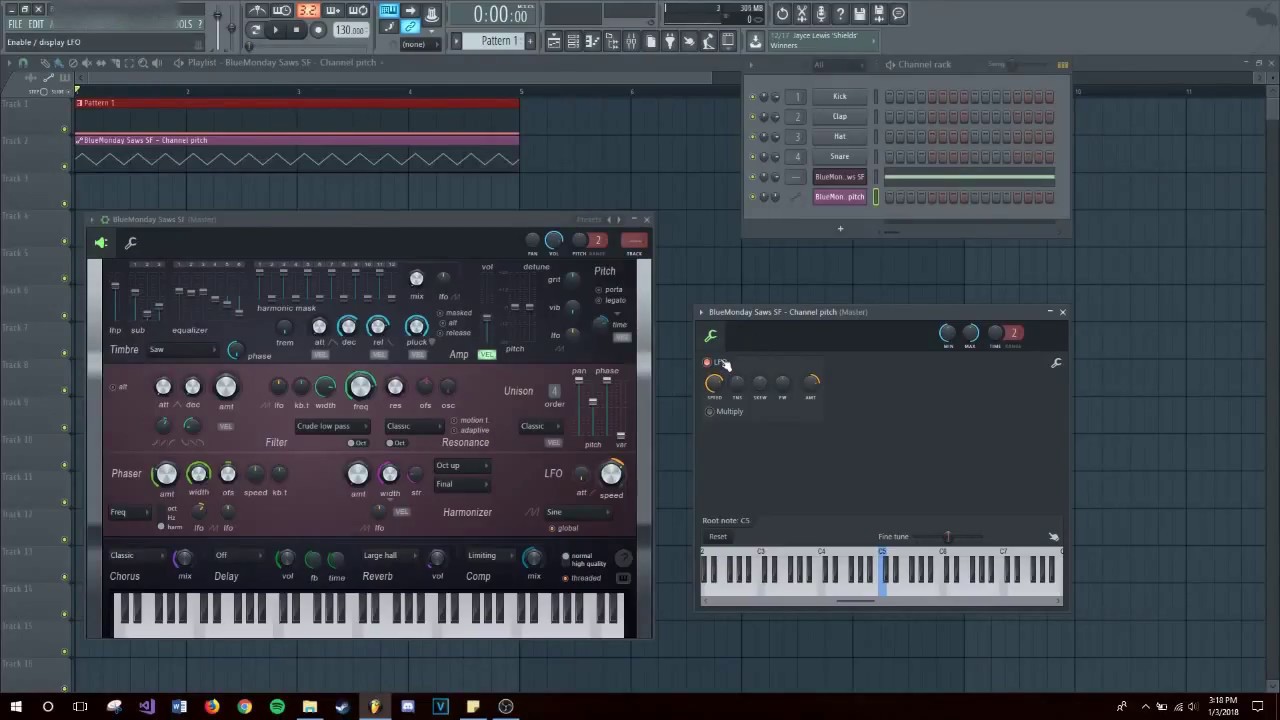Select the Clap channel button
The width and height of the screenshot is (1280, 720).
coord(839,117)
